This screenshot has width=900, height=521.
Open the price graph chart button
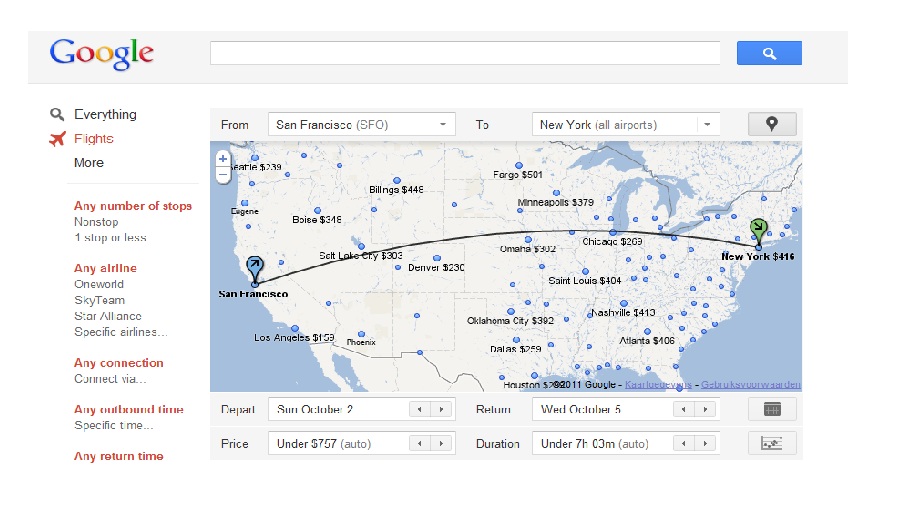(772, 444)
